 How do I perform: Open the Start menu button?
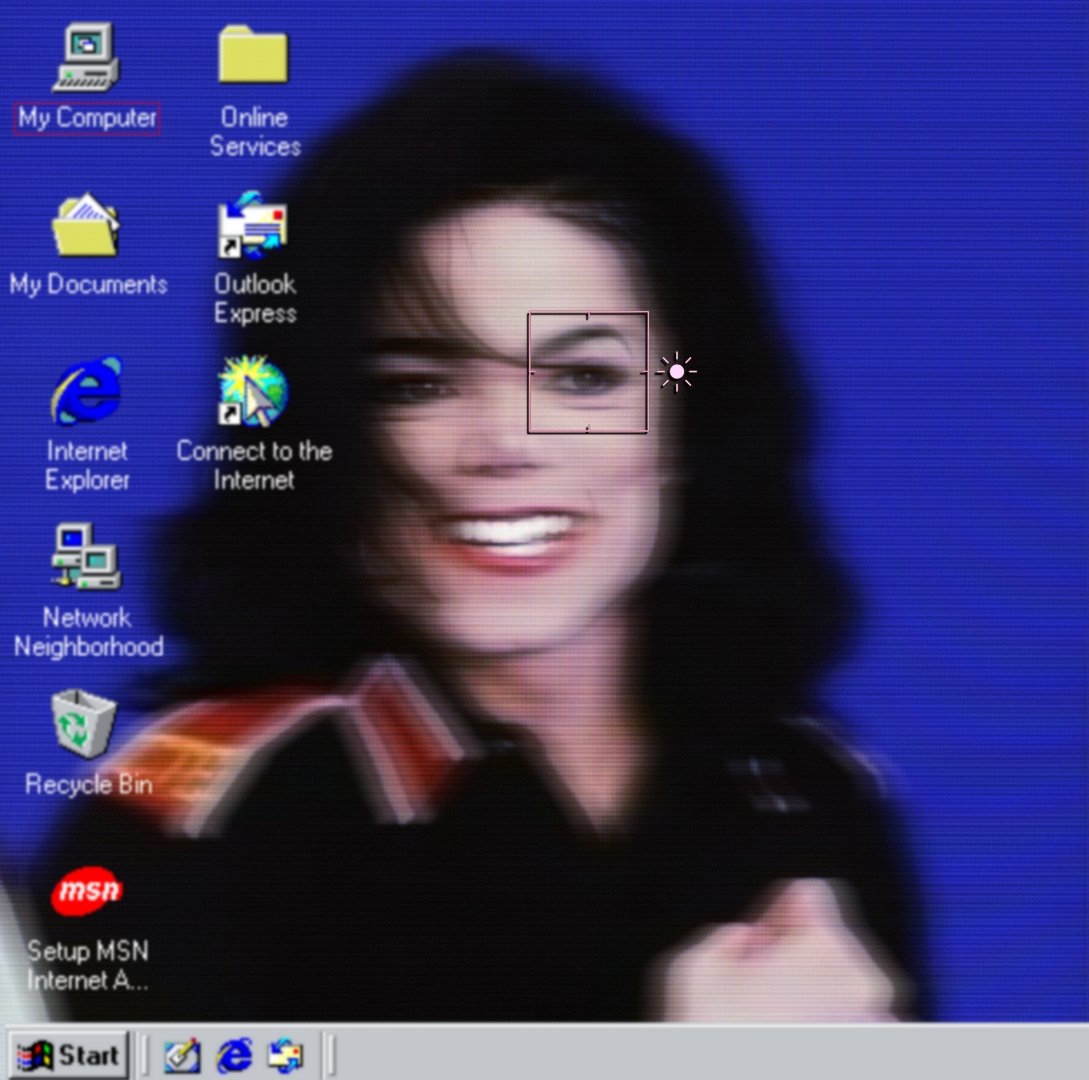(68, 1056)
